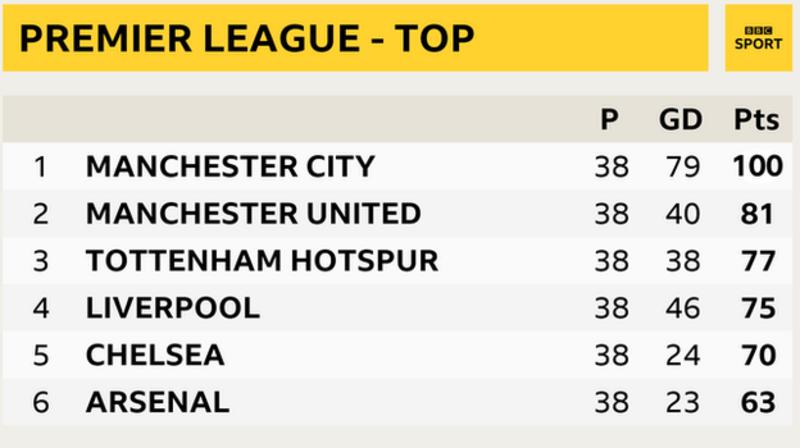The width and height of the screenshot is (800, 448).
Task: Select position number 1 in table
Action: point(41,166)
